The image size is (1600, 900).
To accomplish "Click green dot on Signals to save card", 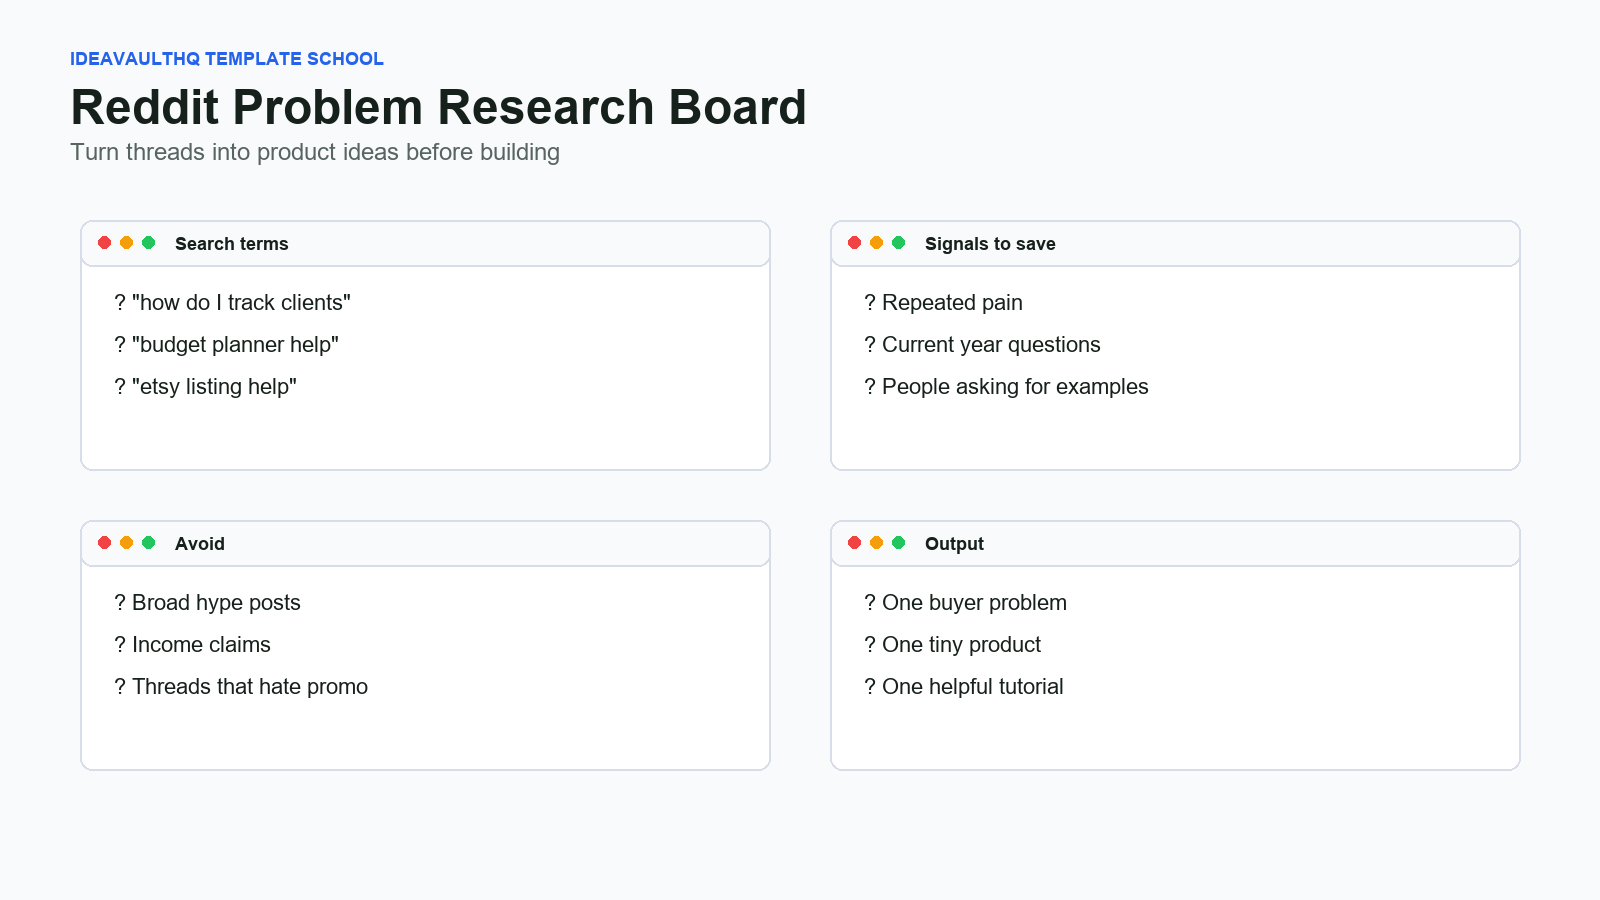I will [898, 243].
